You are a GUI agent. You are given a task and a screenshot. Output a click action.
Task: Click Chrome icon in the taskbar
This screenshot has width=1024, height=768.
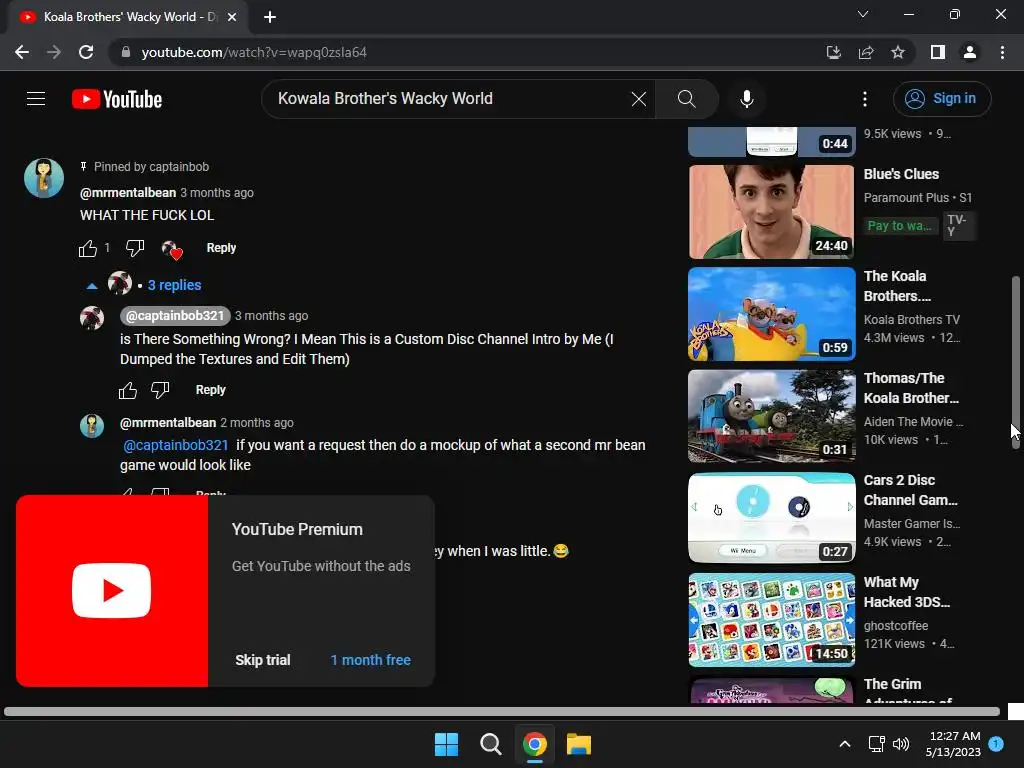(x=535, y=744)
